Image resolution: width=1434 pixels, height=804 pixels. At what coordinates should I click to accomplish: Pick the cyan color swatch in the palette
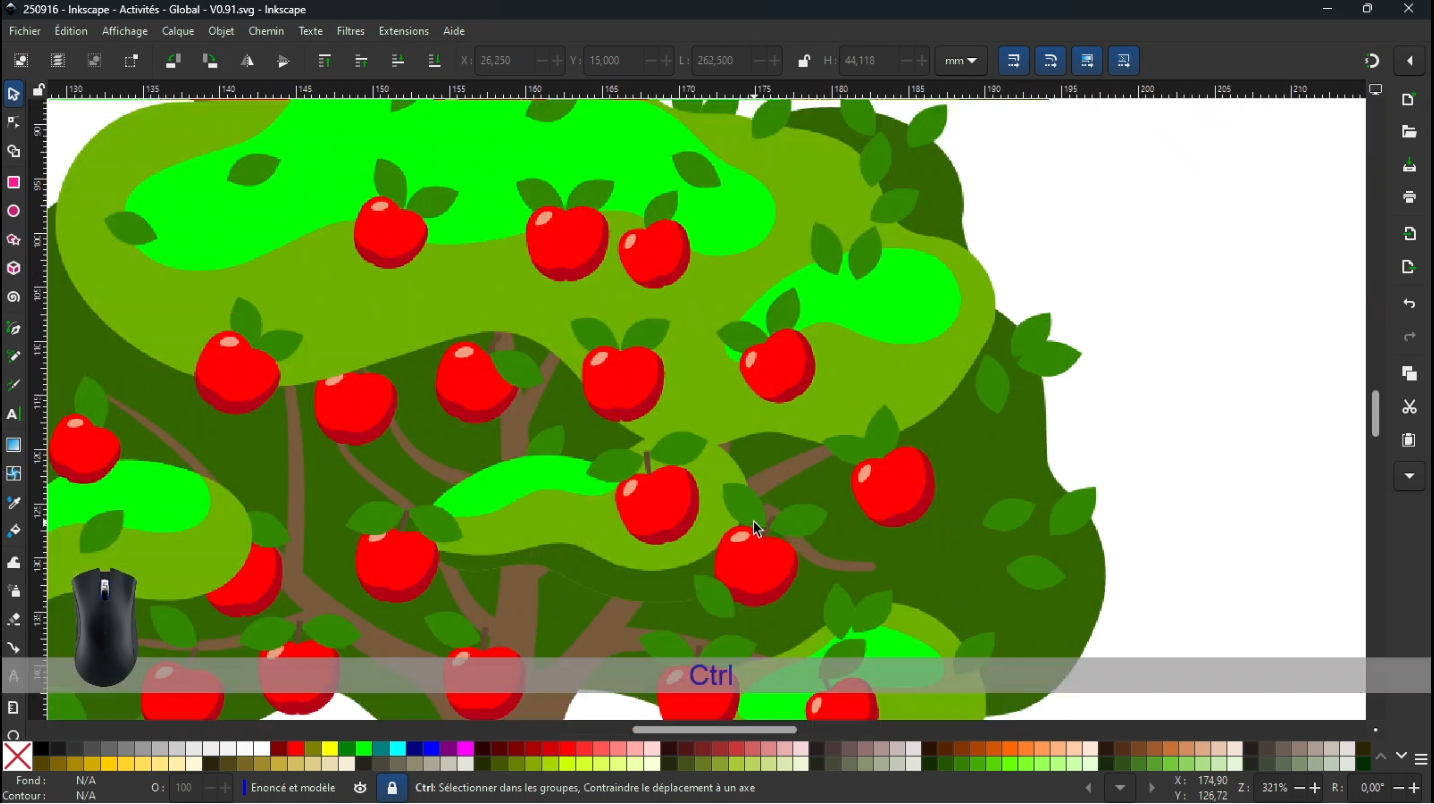[x=398, y=749]
